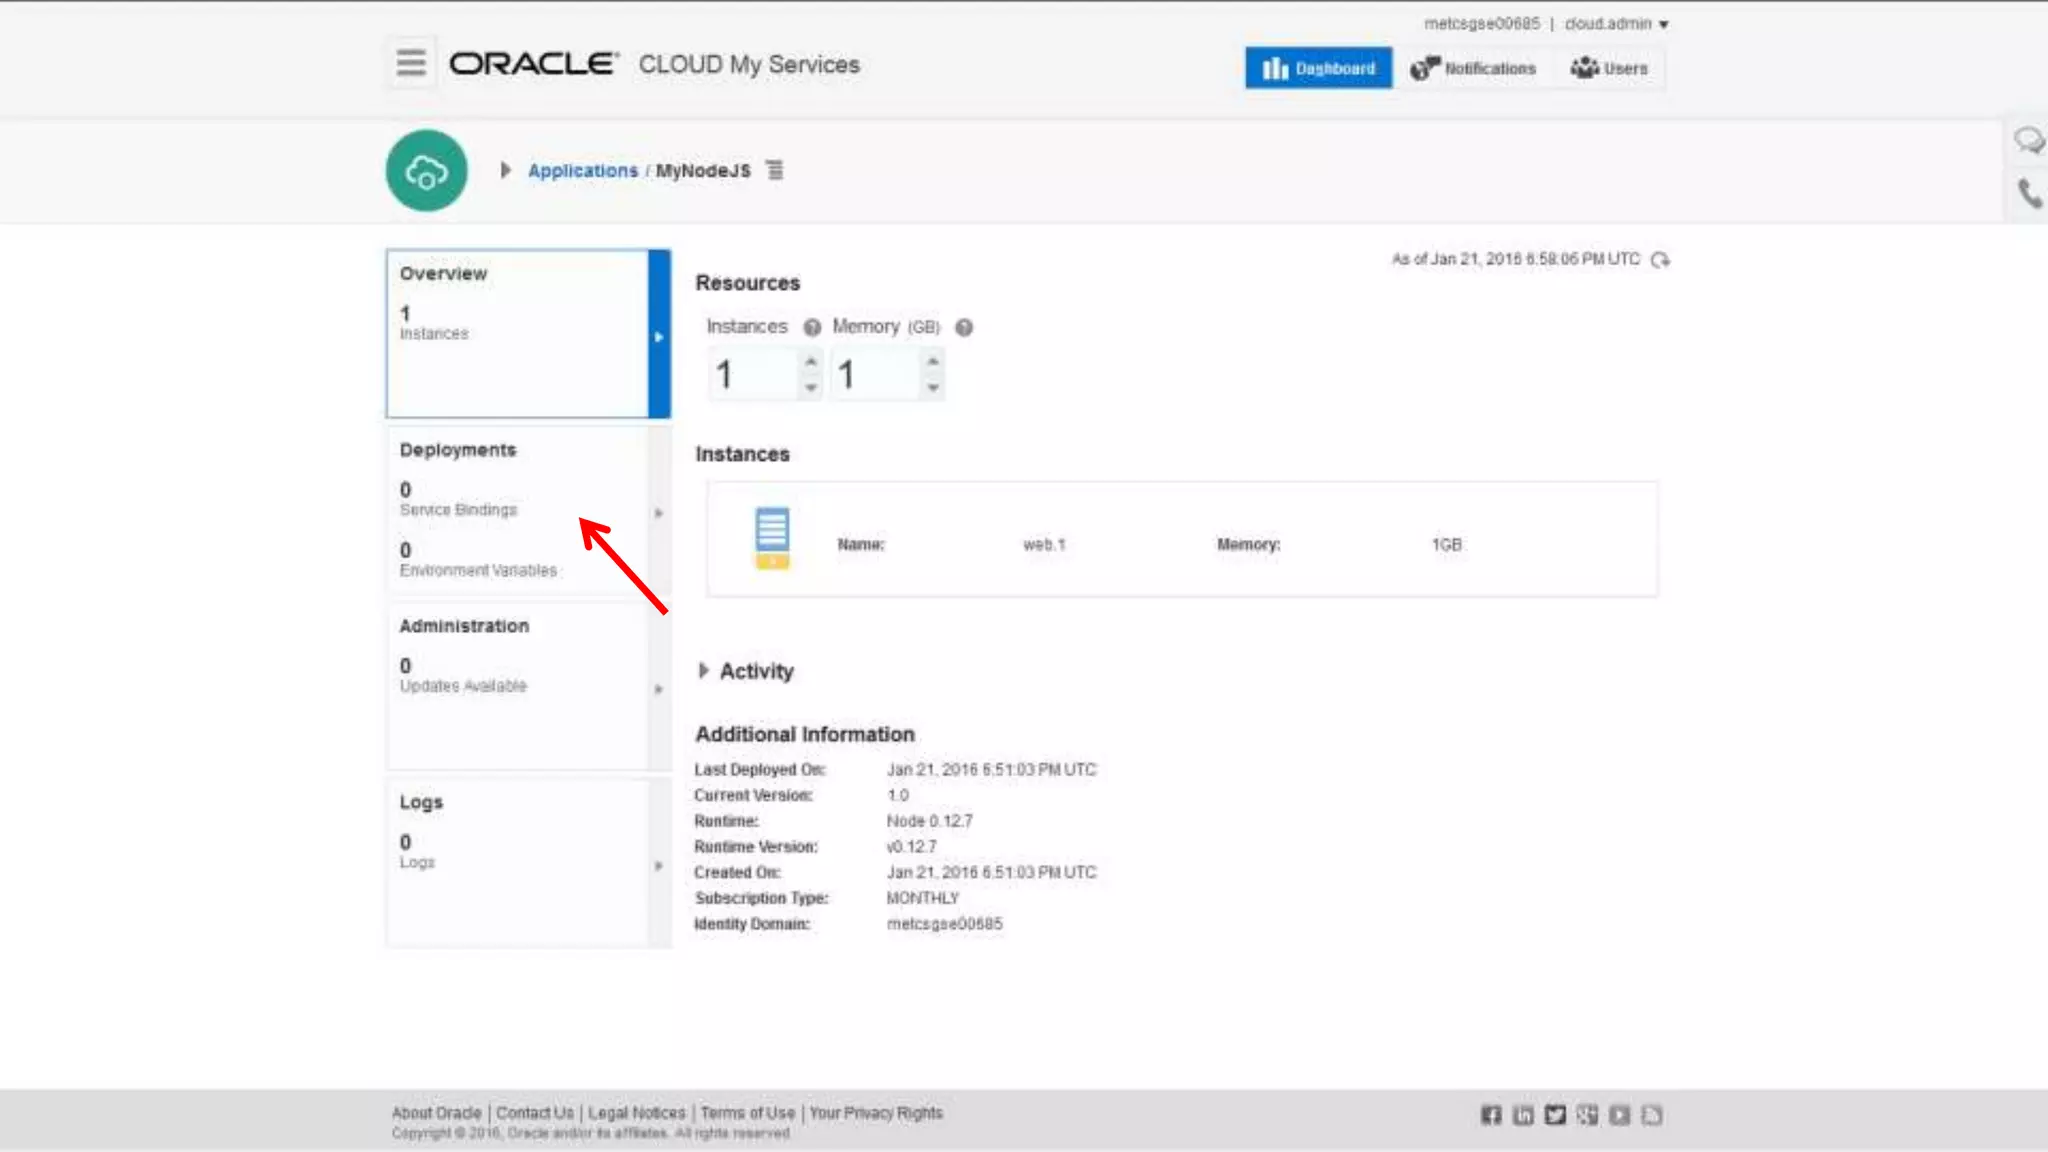
Task: Click the Administration tile arrow
Action: [x=659, y=688]
